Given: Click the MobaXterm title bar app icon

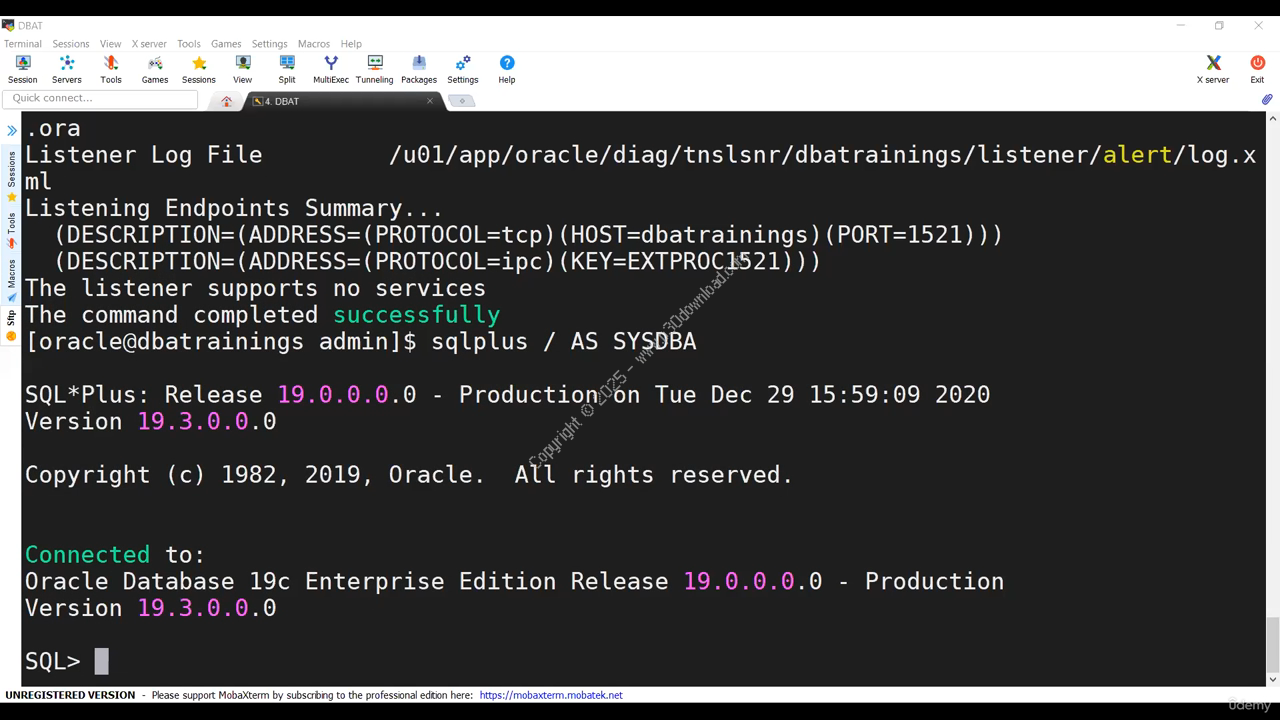Looking at the screenshot, I should coord(8,25).
